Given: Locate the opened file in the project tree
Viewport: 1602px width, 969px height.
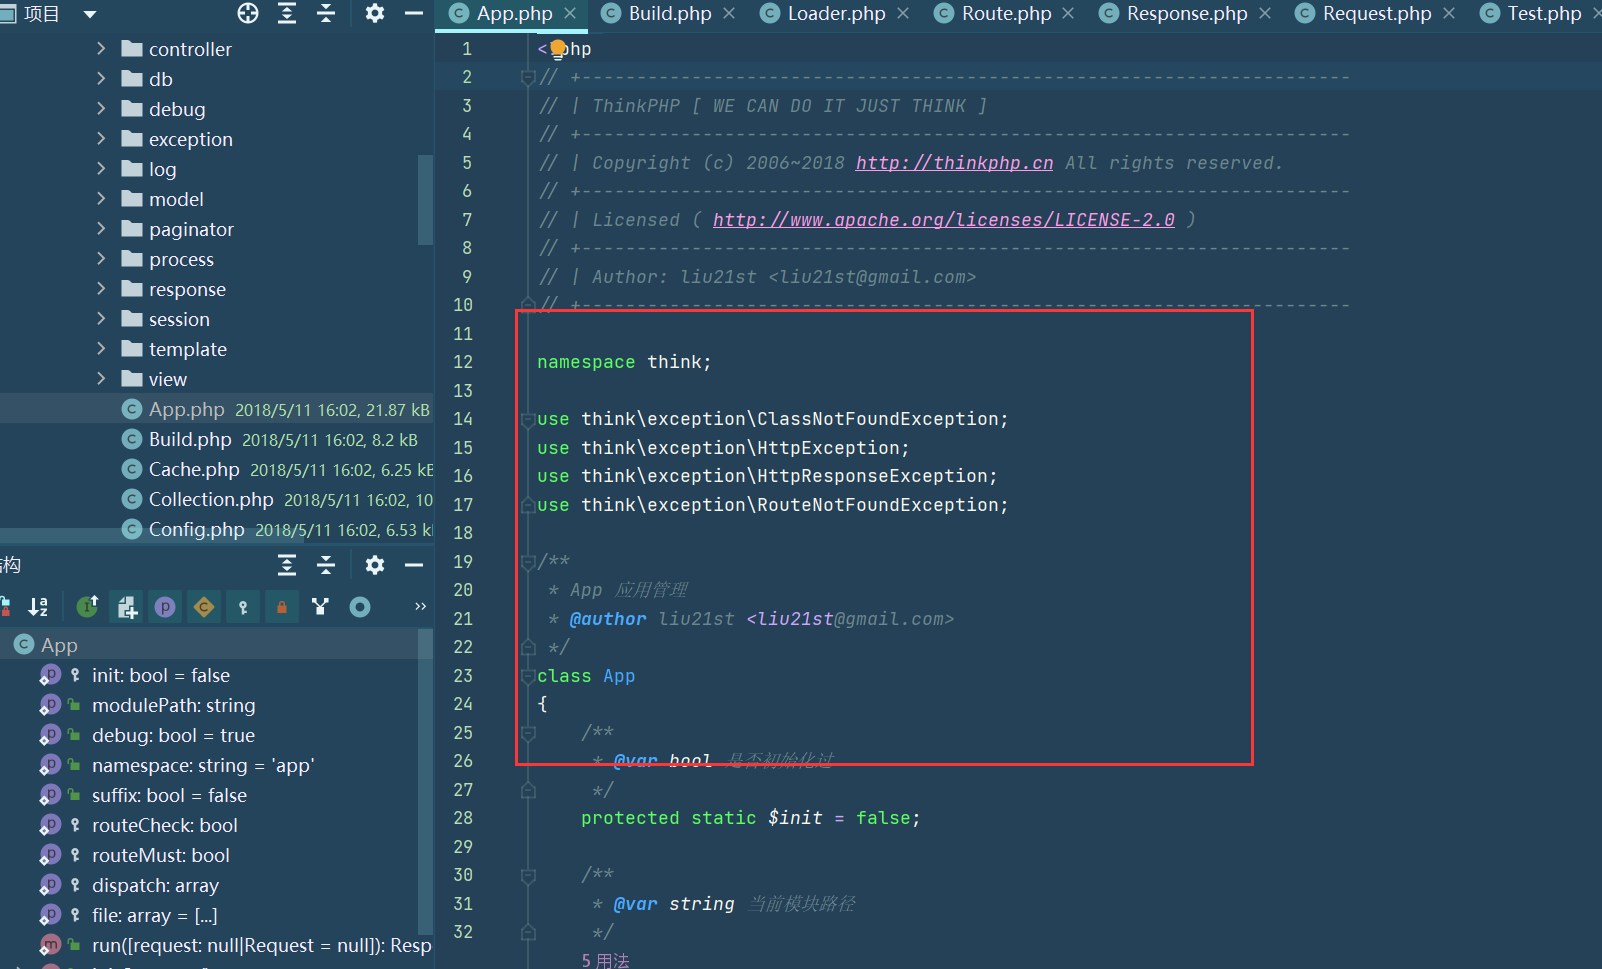Looking at the screenshot, I should coord(248,13).
